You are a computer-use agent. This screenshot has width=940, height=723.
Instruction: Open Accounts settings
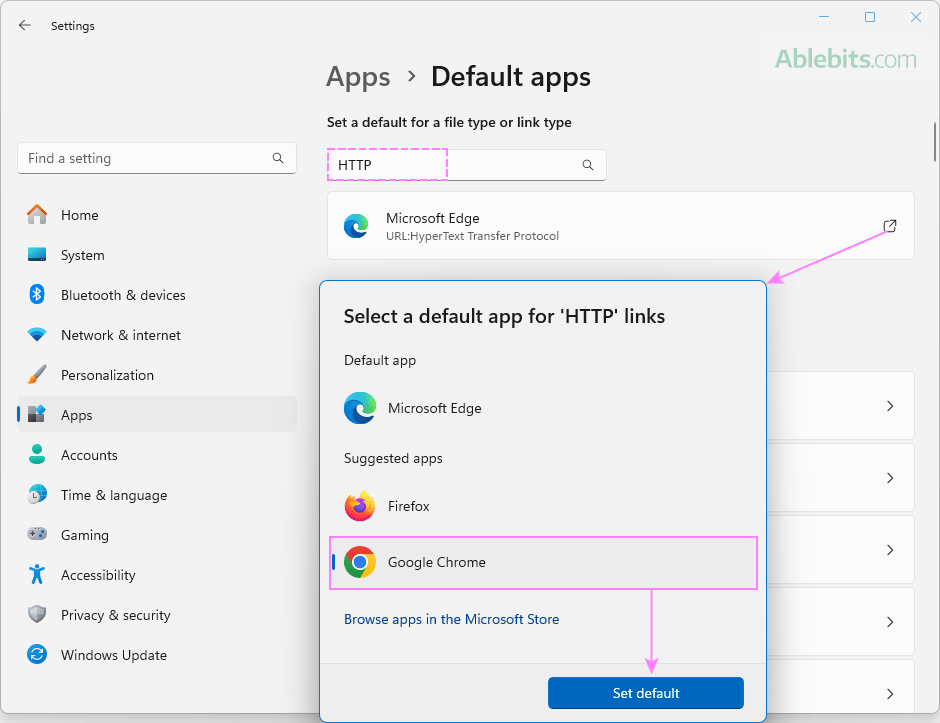click(156, 455)
